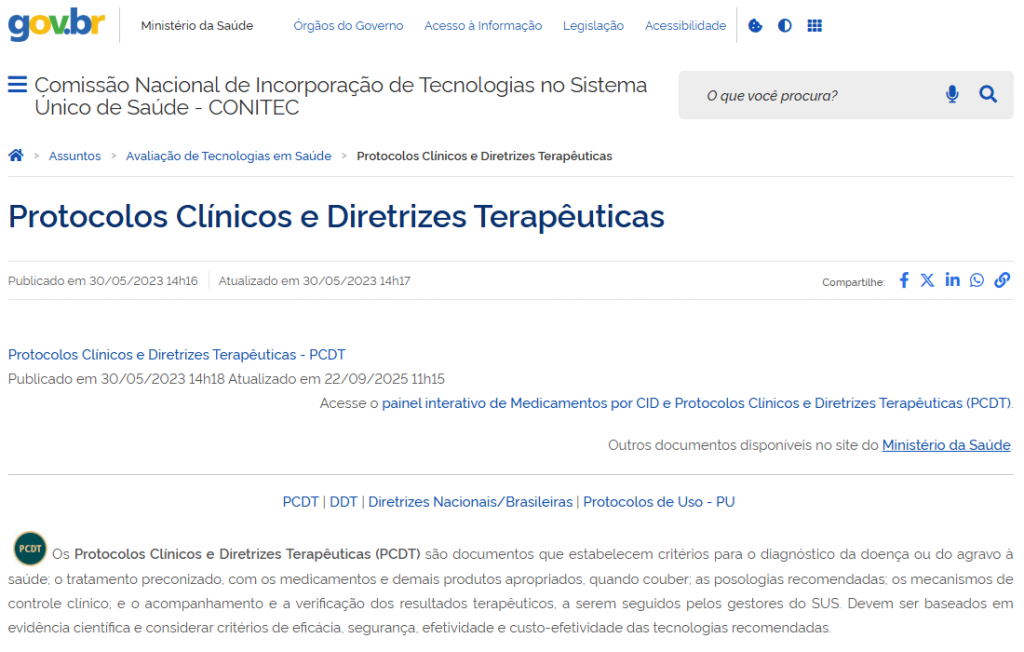
Task: Open the painel interativo de Medicamentos link
Action: [x=696, y=404]
